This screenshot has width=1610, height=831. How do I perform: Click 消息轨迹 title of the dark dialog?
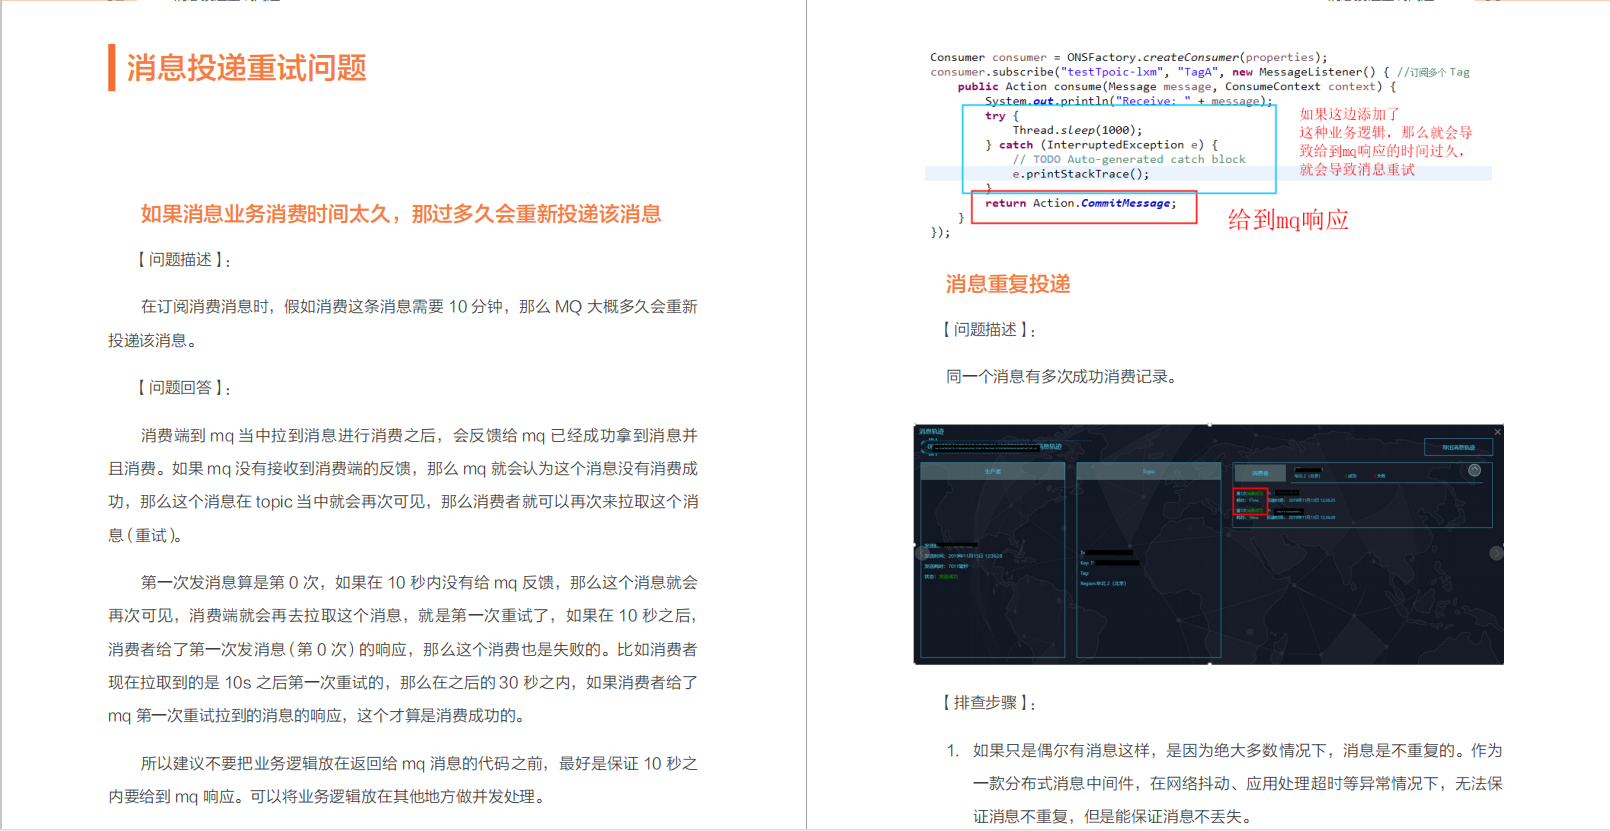(x=931, y=431)
